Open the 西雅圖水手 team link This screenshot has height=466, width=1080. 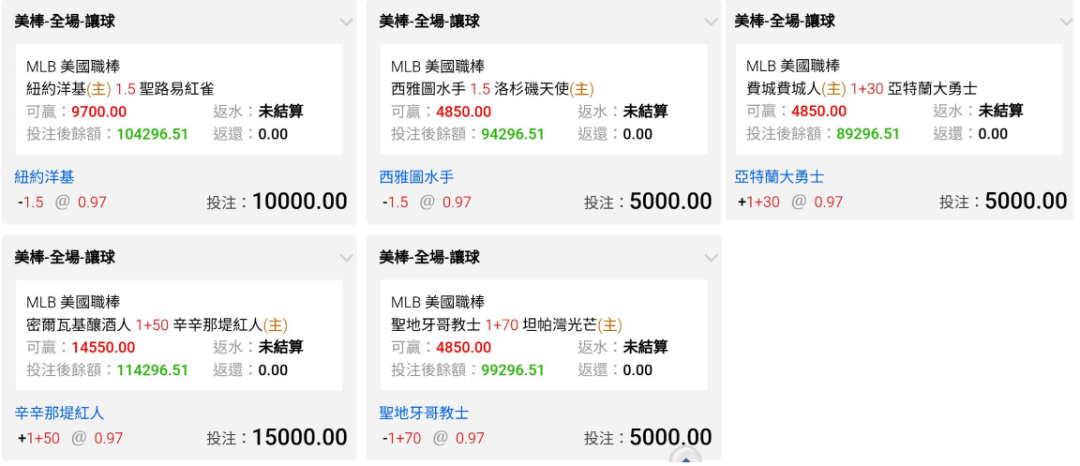pyautogui.click(x=417, y=178)
